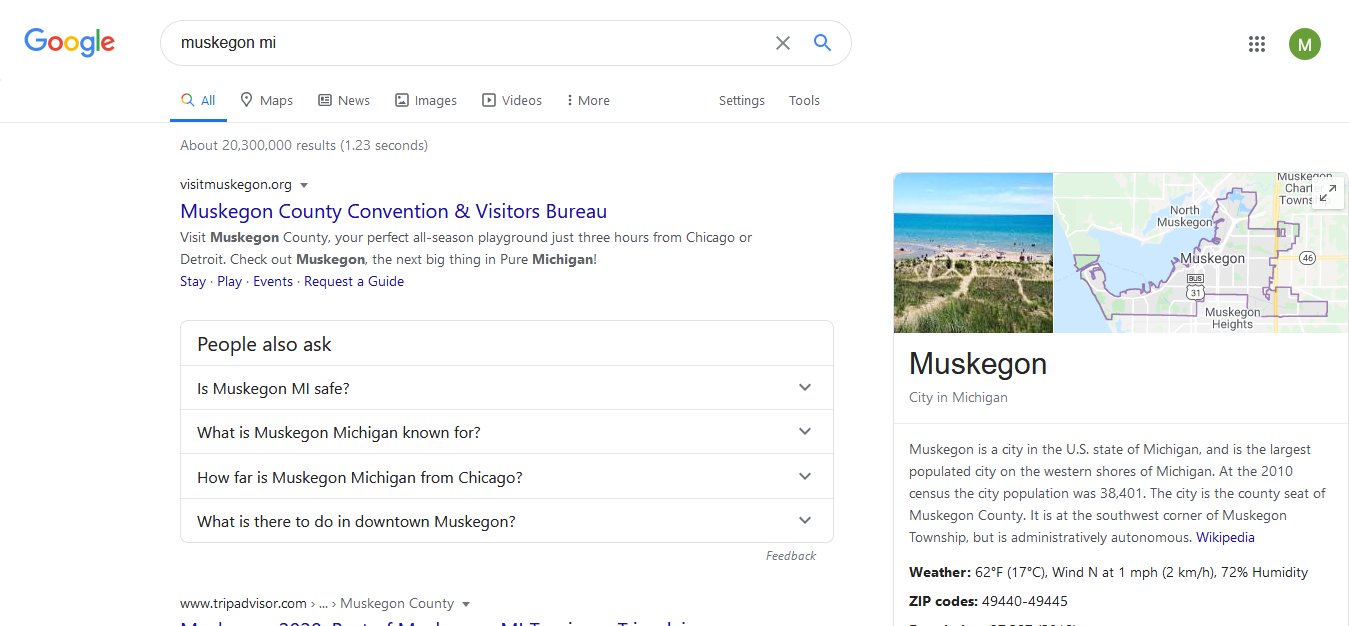
Task: Click the magnifying glass search icon
Action: [x=822, y=43]
